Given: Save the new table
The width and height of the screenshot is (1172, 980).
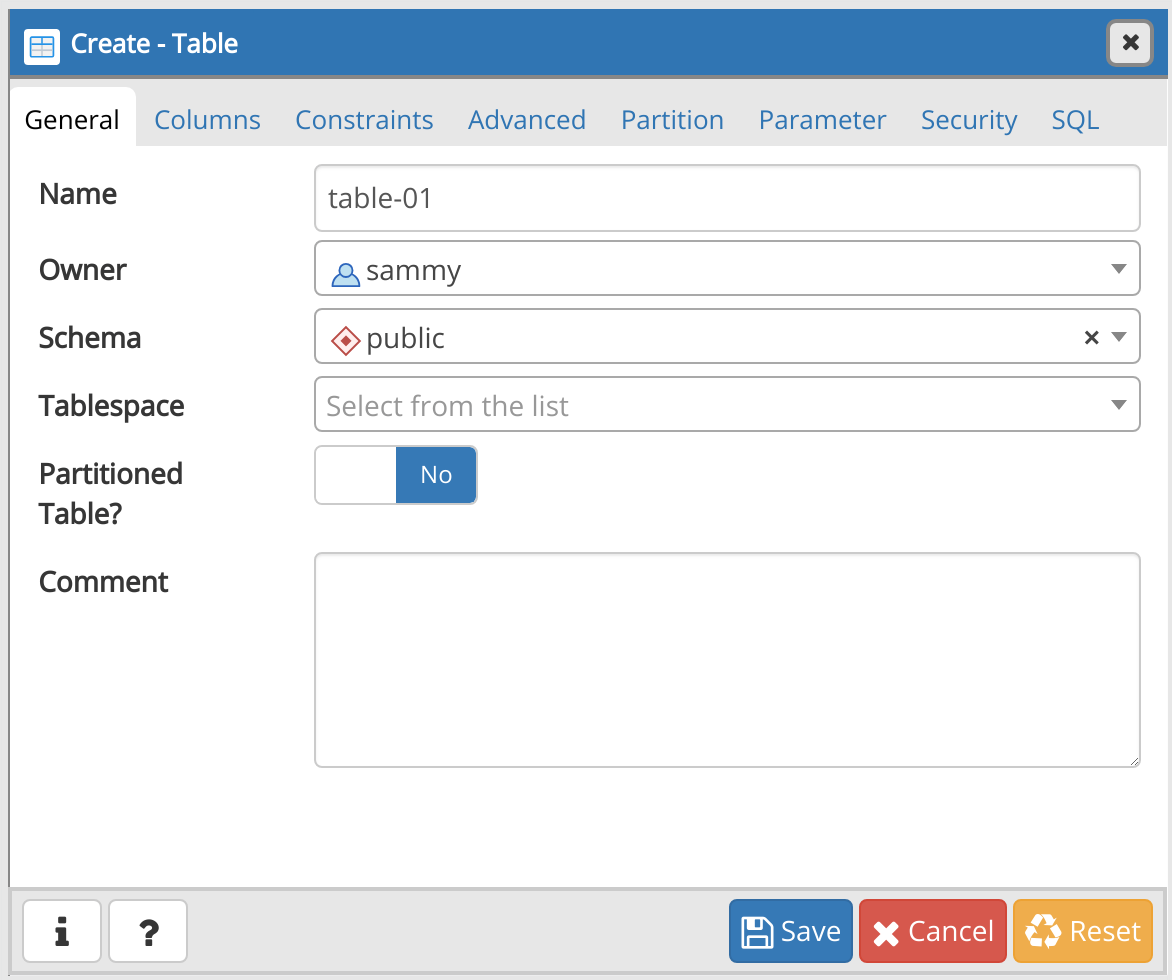Looking at the screenshot, I should coord(790,930).
